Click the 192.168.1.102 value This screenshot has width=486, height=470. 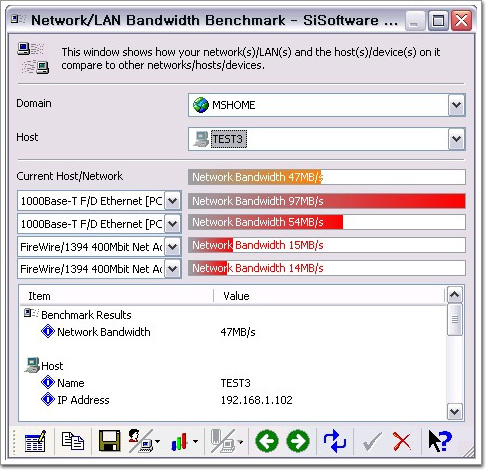pos(256,400)
